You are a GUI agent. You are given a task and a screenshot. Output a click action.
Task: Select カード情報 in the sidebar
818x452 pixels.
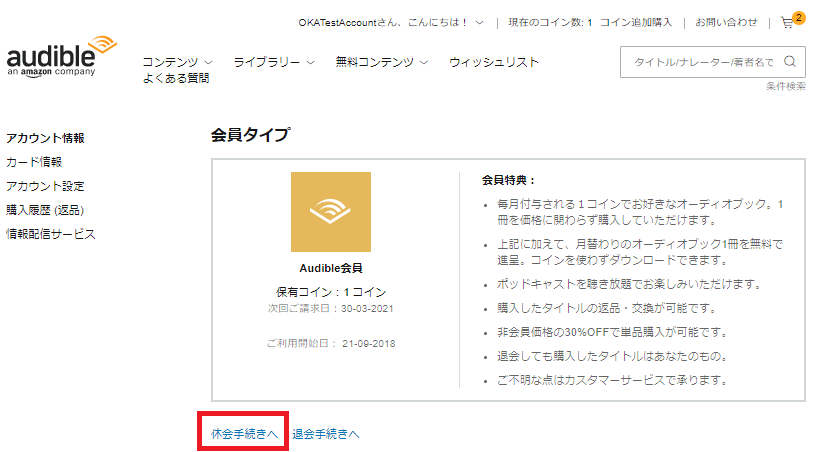tap(34, 162)
